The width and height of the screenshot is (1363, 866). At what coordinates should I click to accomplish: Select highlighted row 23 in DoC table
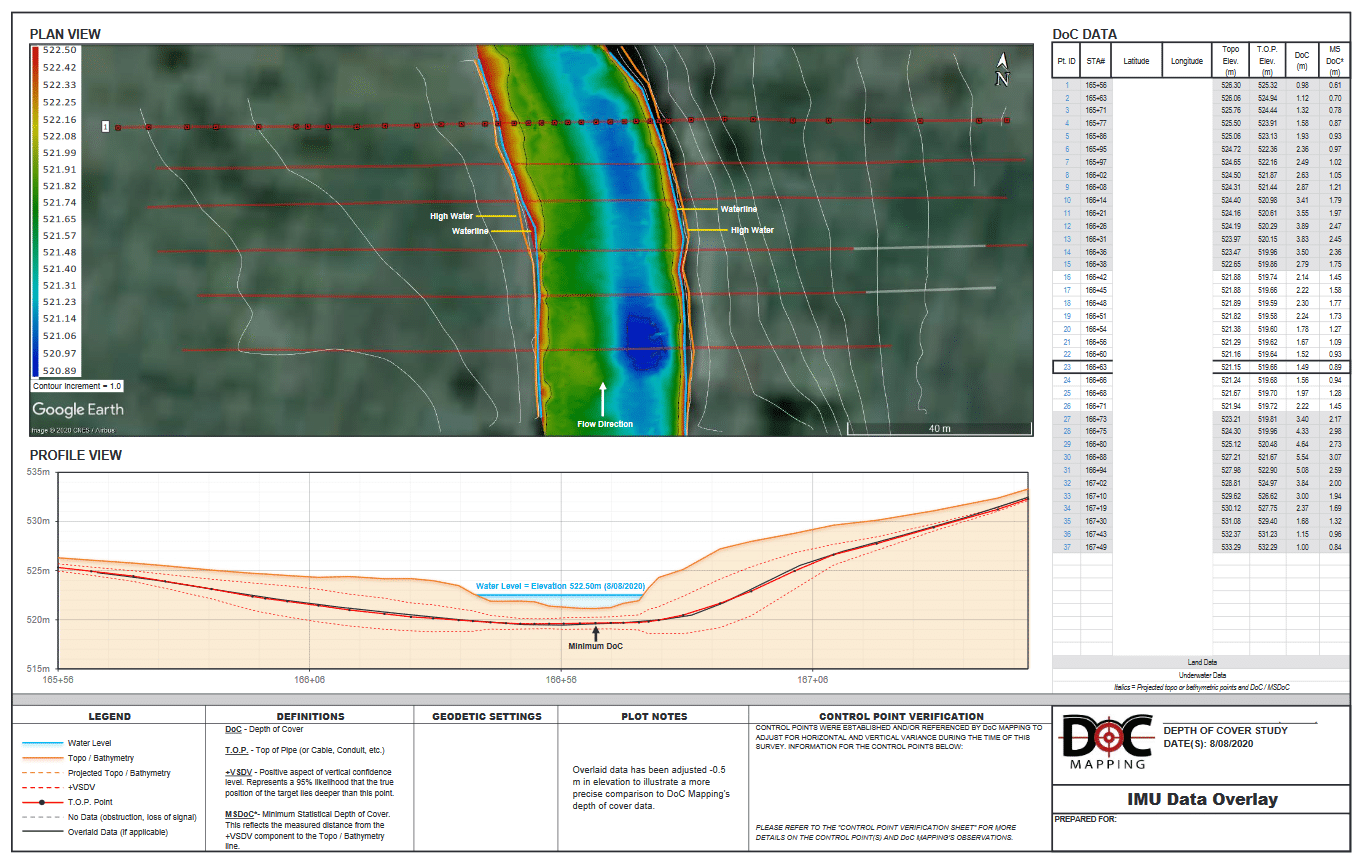click(x=1200, y=368)
